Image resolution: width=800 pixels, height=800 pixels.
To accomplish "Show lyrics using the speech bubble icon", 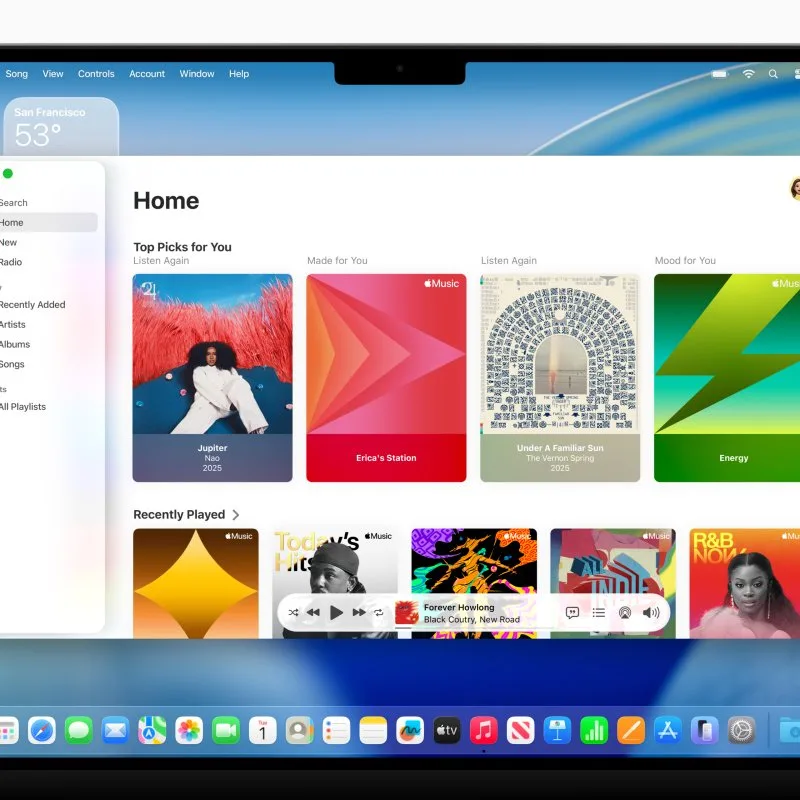I will (572, 612).
